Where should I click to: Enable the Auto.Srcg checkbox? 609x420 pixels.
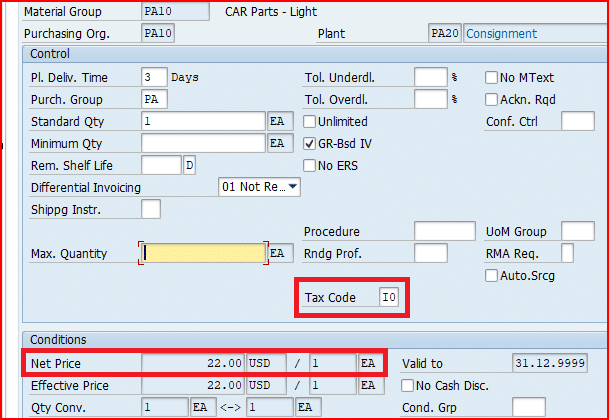coord(492,275)
